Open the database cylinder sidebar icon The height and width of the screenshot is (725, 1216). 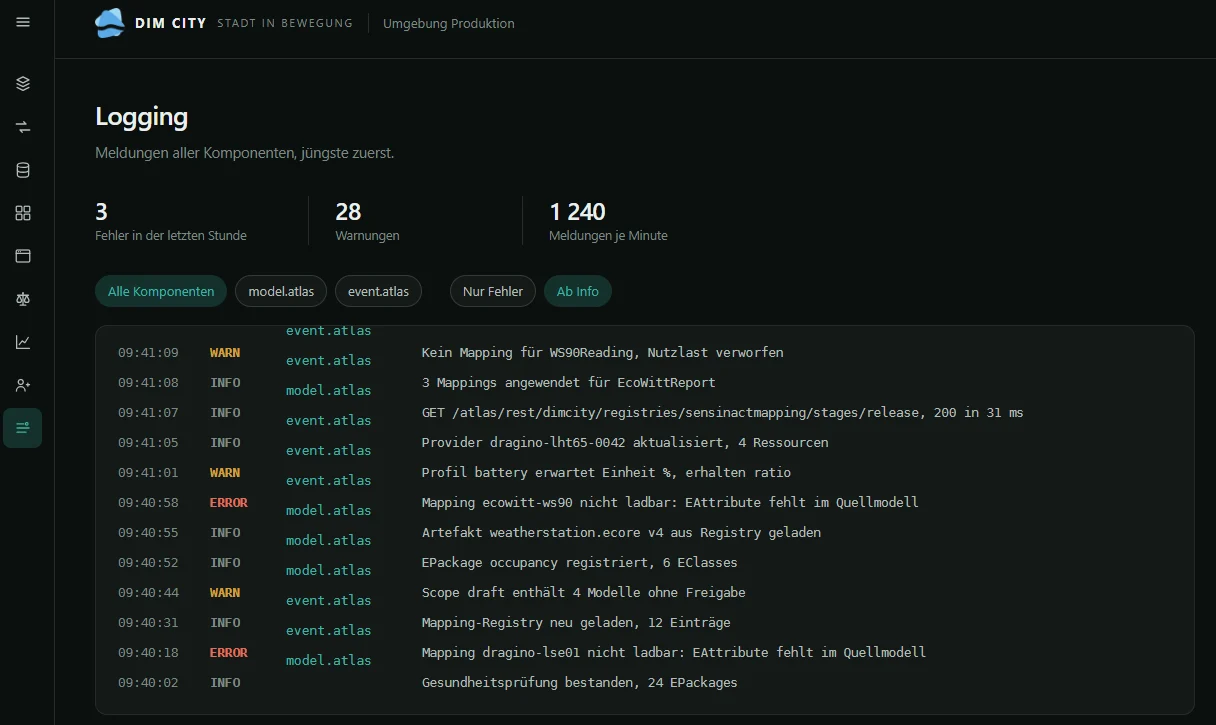(x=23, y=170)
